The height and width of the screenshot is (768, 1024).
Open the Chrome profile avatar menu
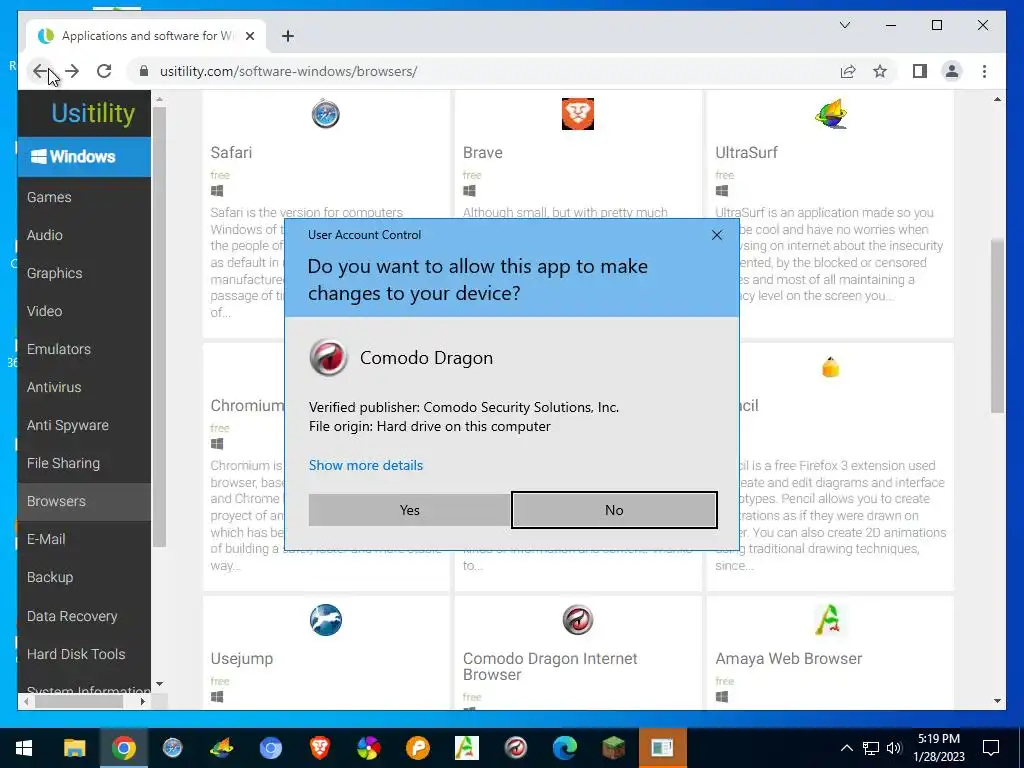coord(952,71)
